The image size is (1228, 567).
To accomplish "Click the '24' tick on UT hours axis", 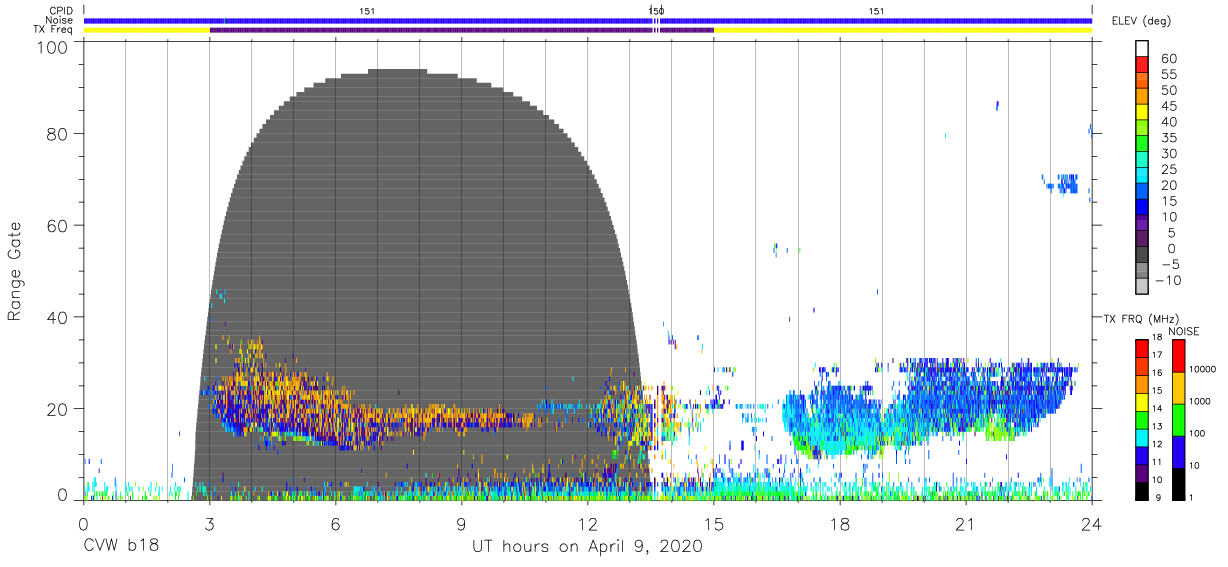I will click(1092, 525).
